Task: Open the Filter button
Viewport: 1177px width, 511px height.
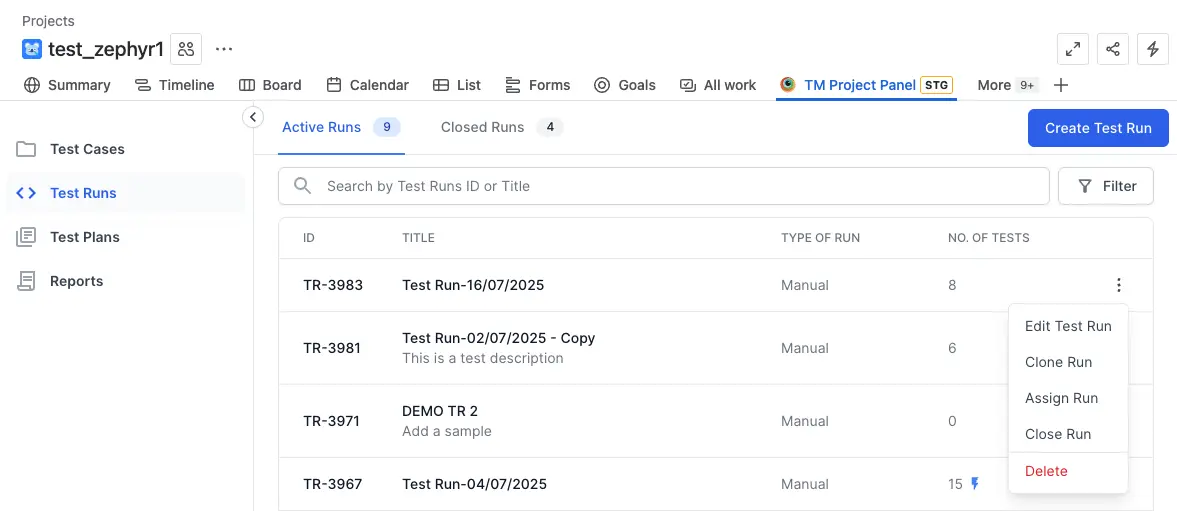Action: pyautogui.click(x=1105, y=186)
